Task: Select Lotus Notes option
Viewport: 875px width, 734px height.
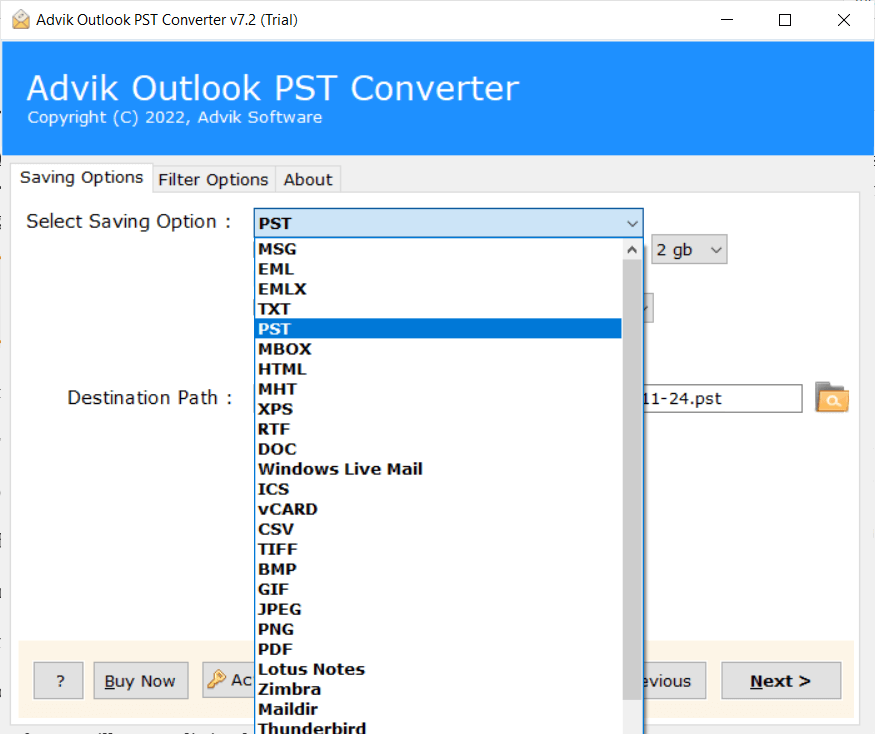Action: pos(438,669)
